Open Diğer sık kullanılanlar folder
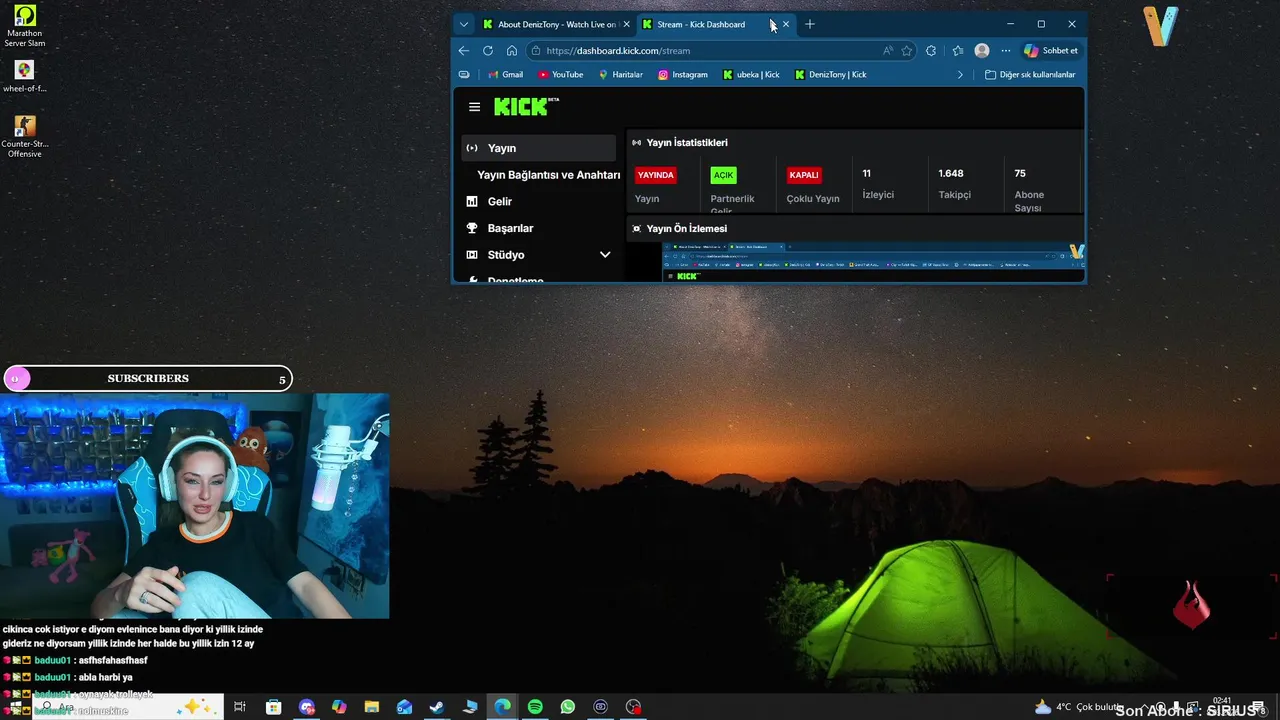 [x=1030, y=75]
